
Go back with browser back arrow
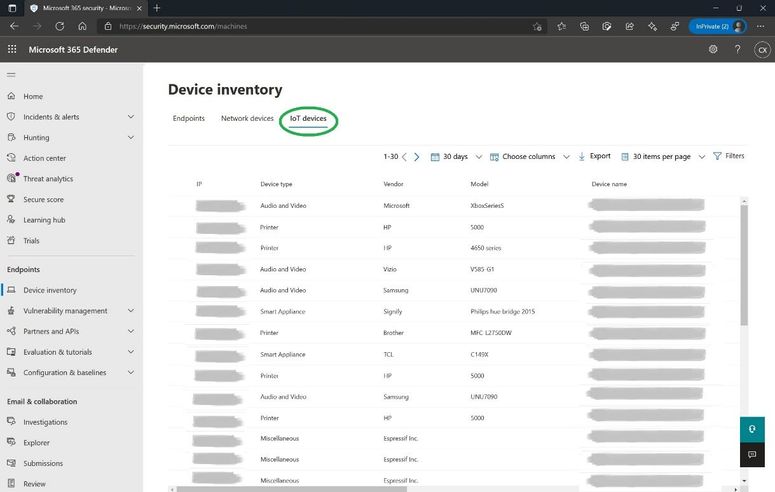click(x=14, y=26)
